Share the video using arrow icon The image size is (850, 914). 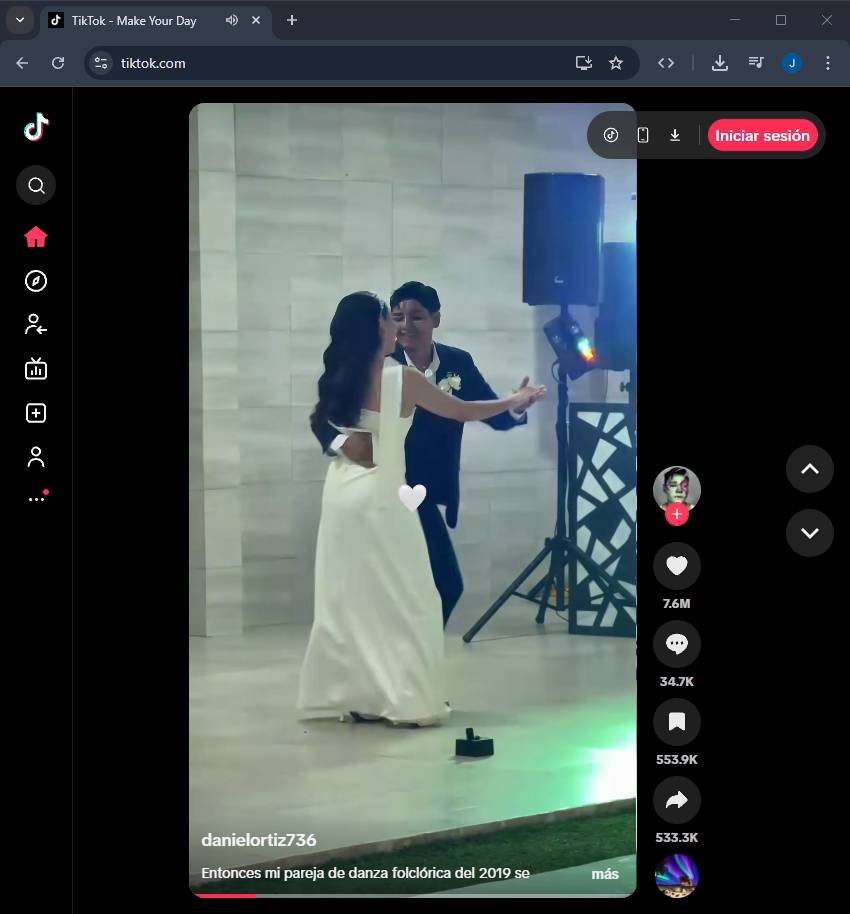pyautogui.click(x=676, y=800)
